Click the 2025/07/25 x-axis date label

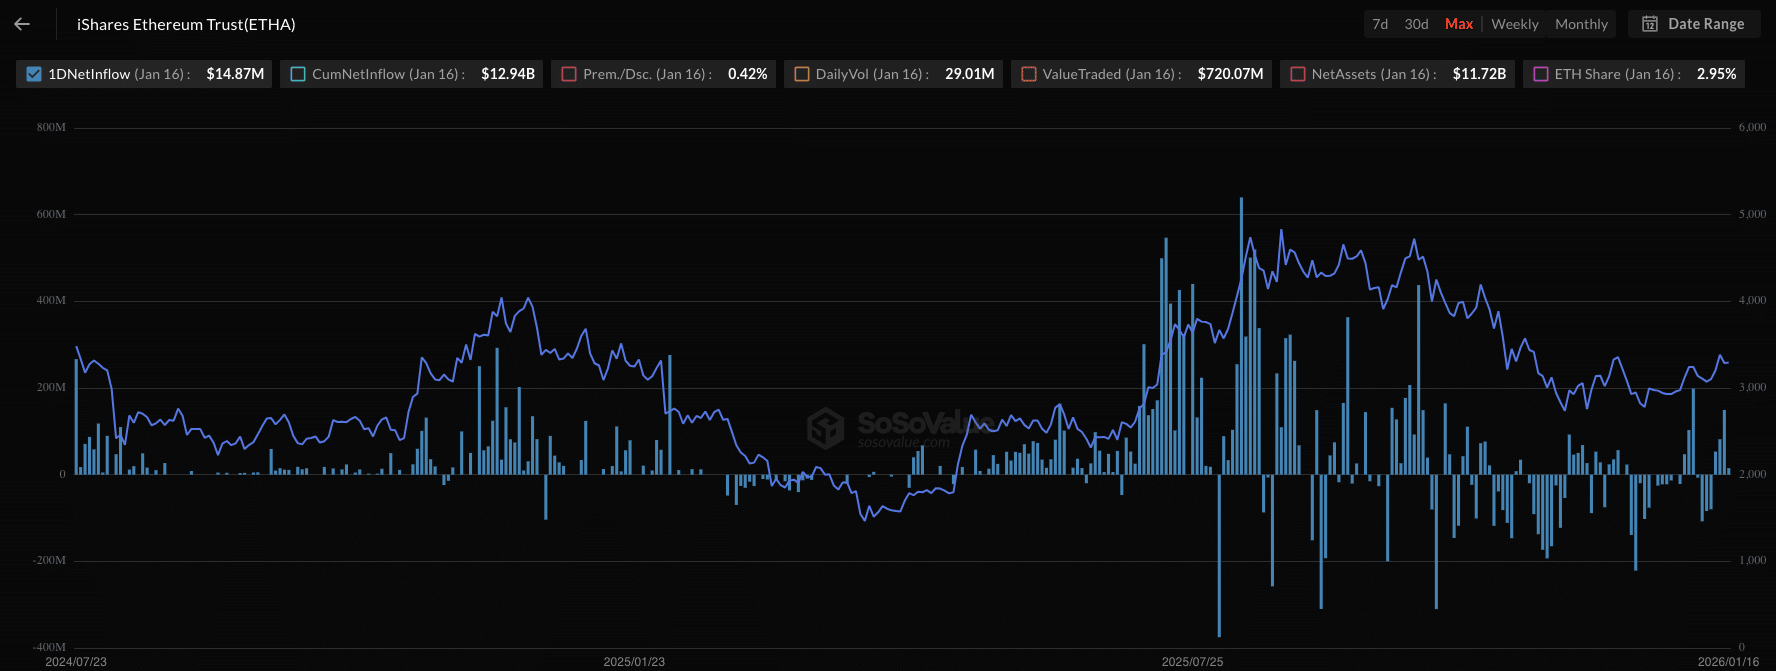(x=1192, y=662)
